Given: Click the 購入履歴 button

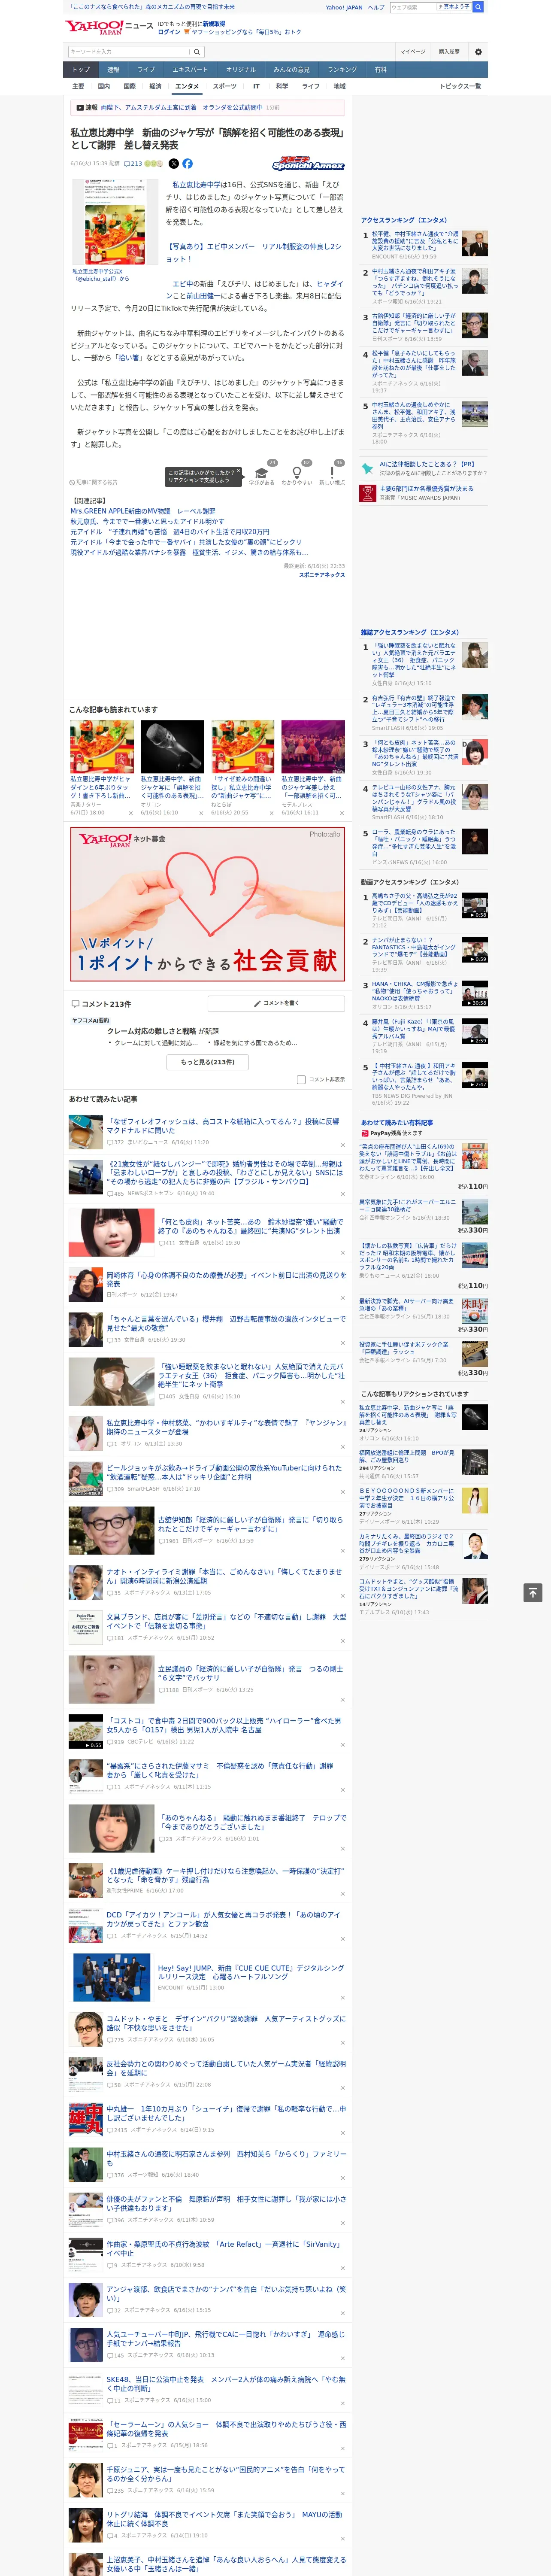Looking at the screenshot, I should point(449,52).
